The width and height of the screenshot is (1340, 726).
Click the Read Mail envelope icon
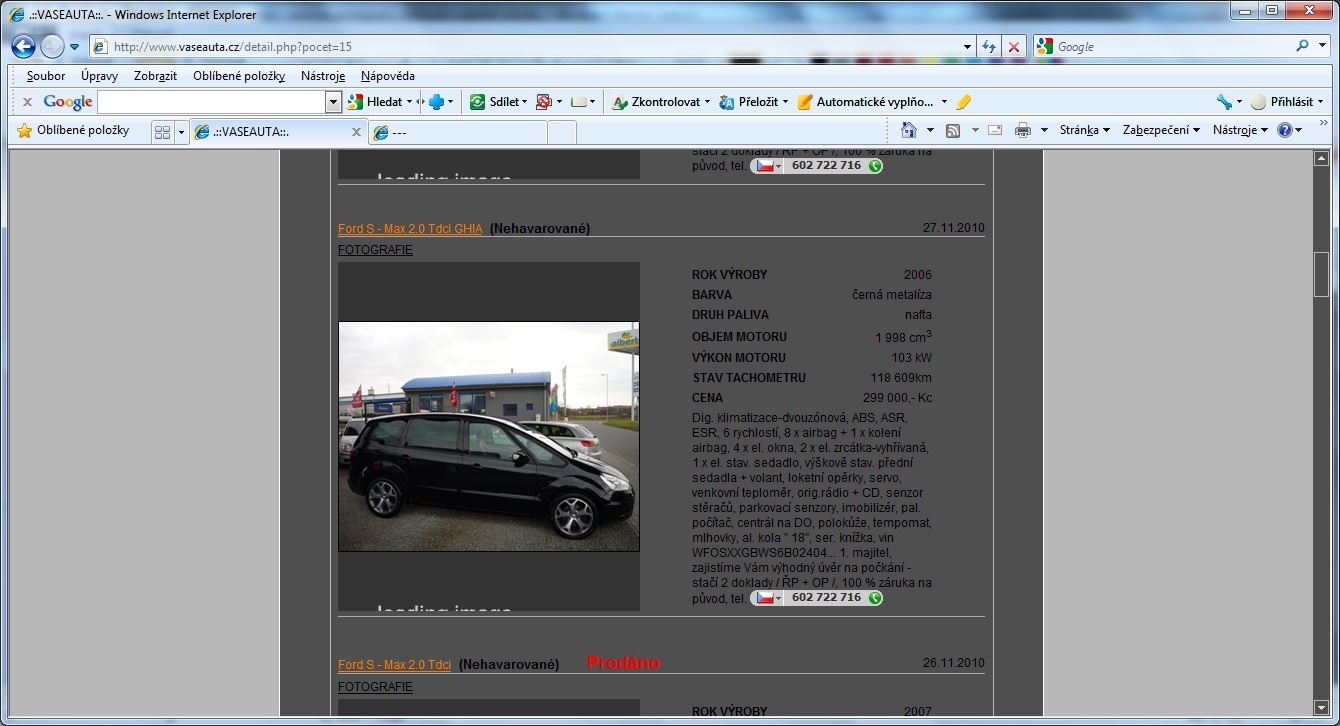(x=995, y=130)
